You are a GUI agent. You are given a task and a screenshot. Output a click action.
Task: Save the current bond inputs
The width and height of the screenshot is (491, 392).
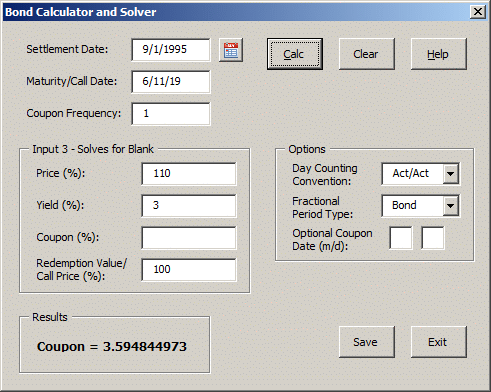pos(367,342)
